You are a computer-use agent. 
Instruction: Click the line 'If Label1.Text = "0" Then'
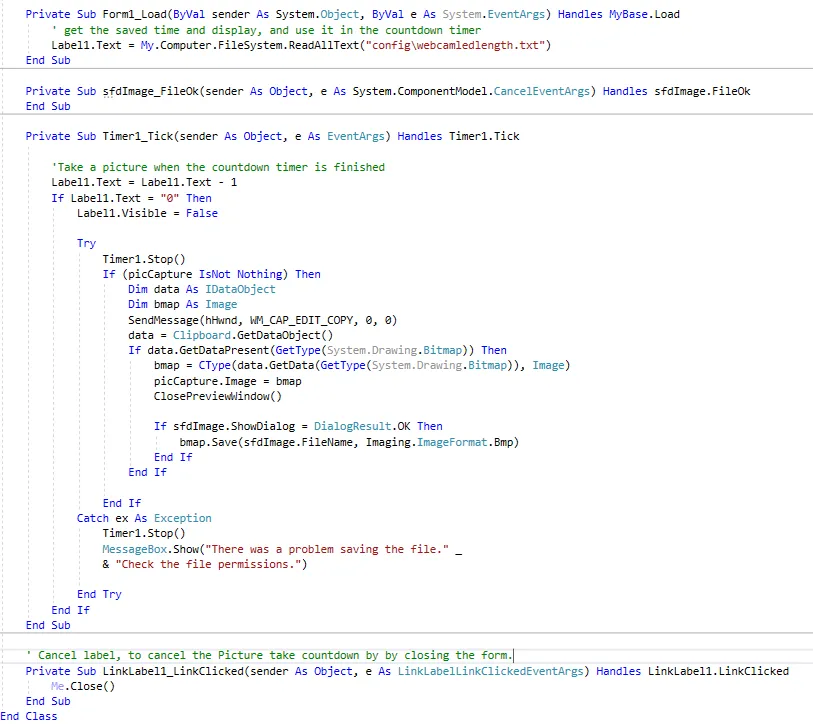tap(131, 198)
